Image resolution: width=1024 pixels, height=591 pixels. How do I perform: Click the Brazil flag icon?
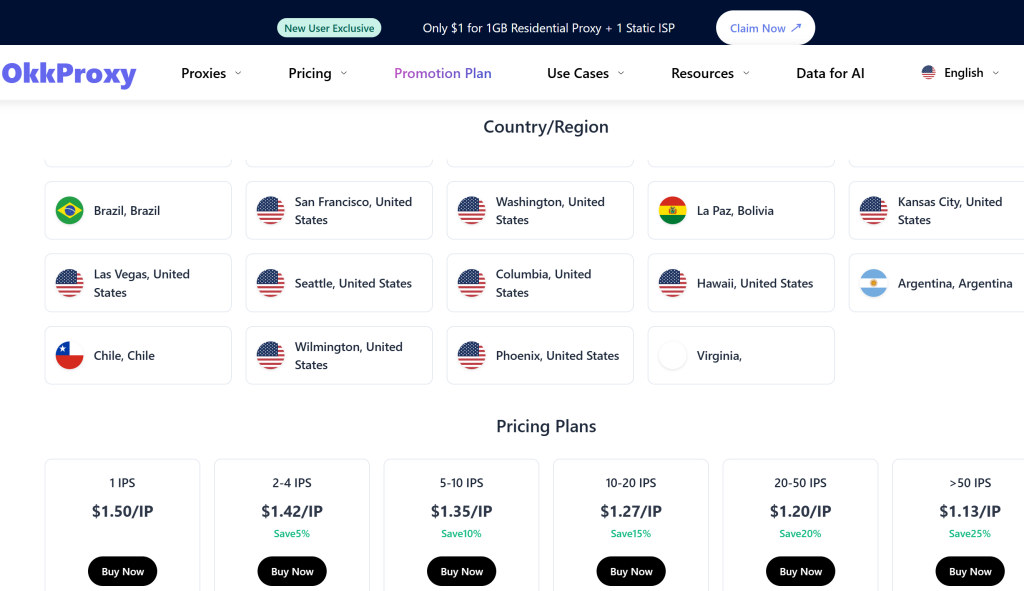[69, 211]
